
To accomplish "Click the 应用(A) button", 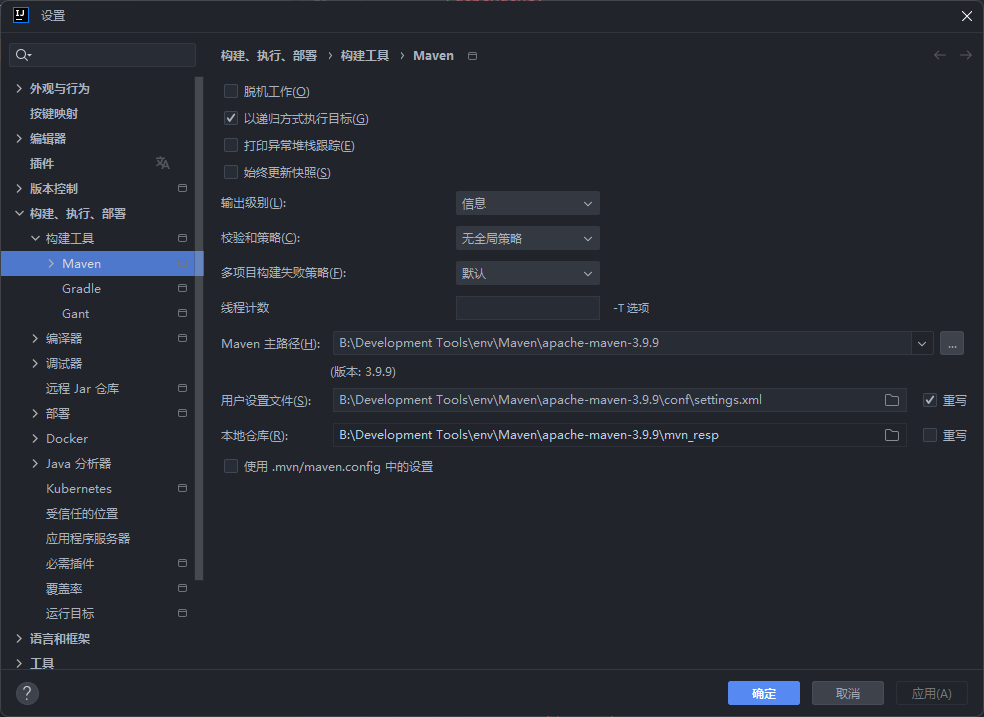I will 932,693.
